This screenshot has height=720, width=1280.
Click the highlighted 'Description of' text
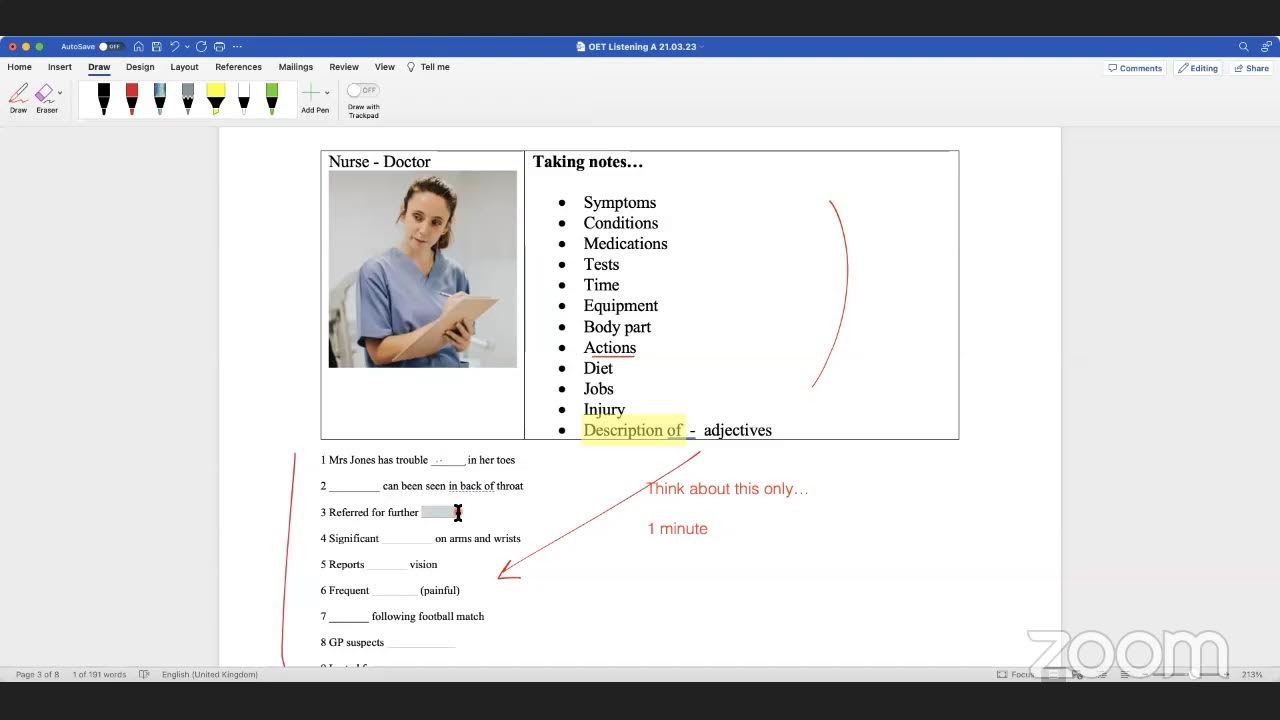(x=633, y=431)
